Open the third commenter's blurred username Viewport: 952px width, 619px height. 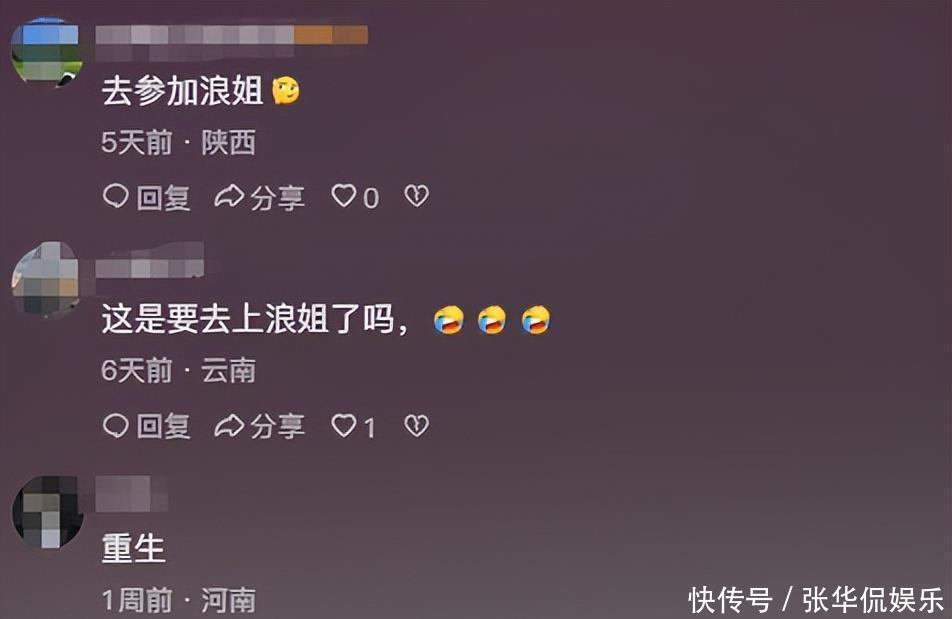pos(131,493)
